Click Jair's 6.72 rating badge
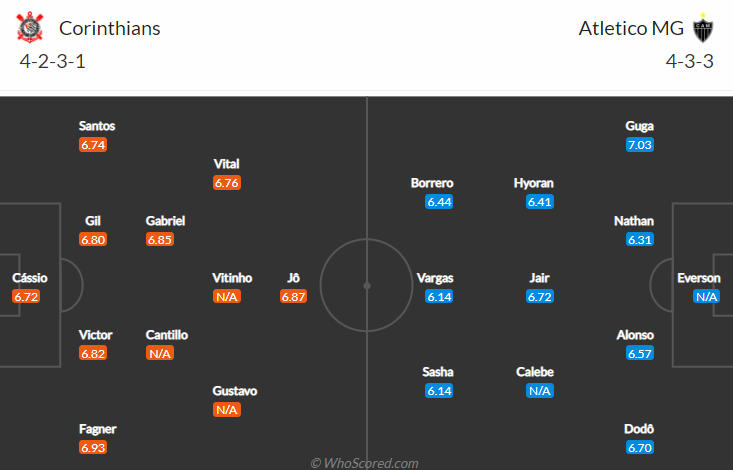This screenshot has height=470, width=733. (540, 297)
